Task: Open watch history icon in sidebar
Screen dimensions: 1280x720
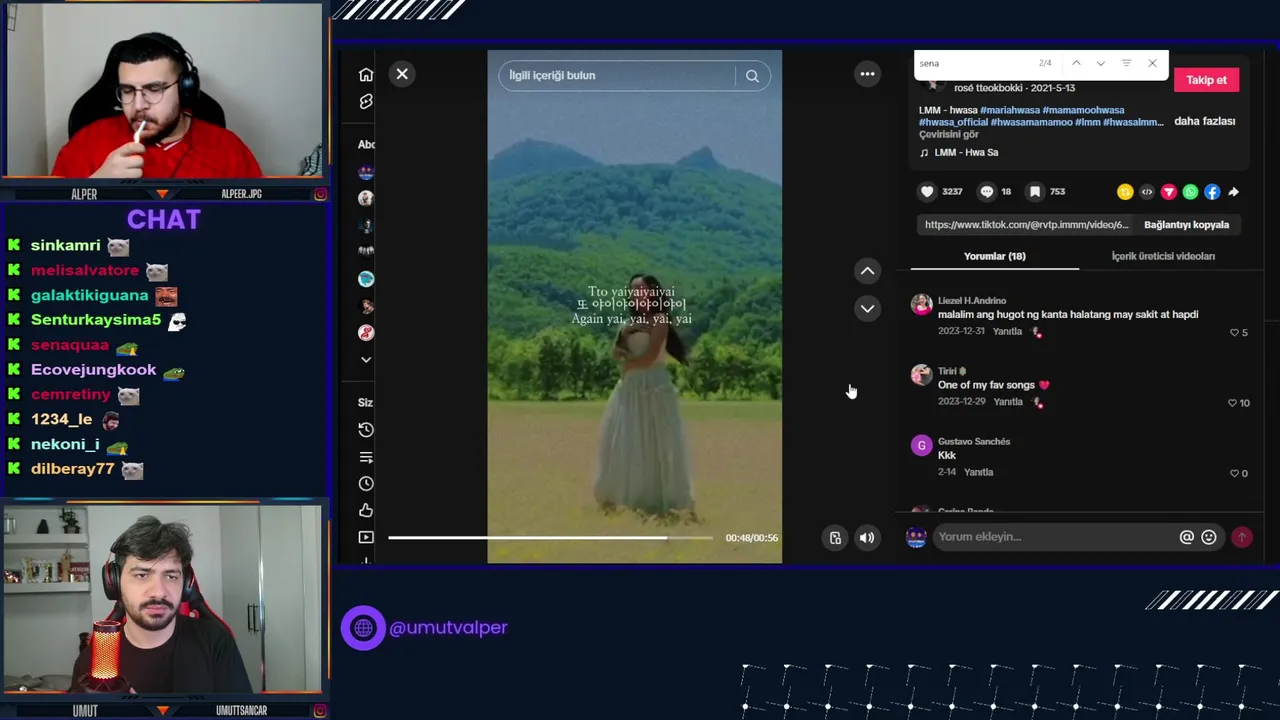Action: point(366,430)
